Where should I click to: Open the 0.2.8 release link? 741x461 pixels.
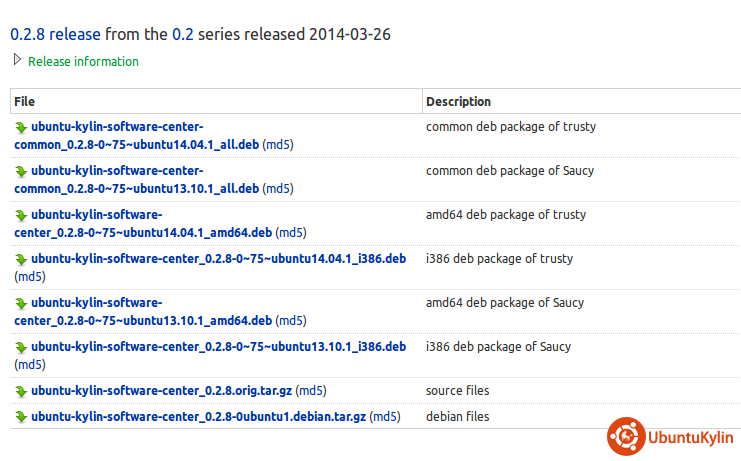(55, 35)
